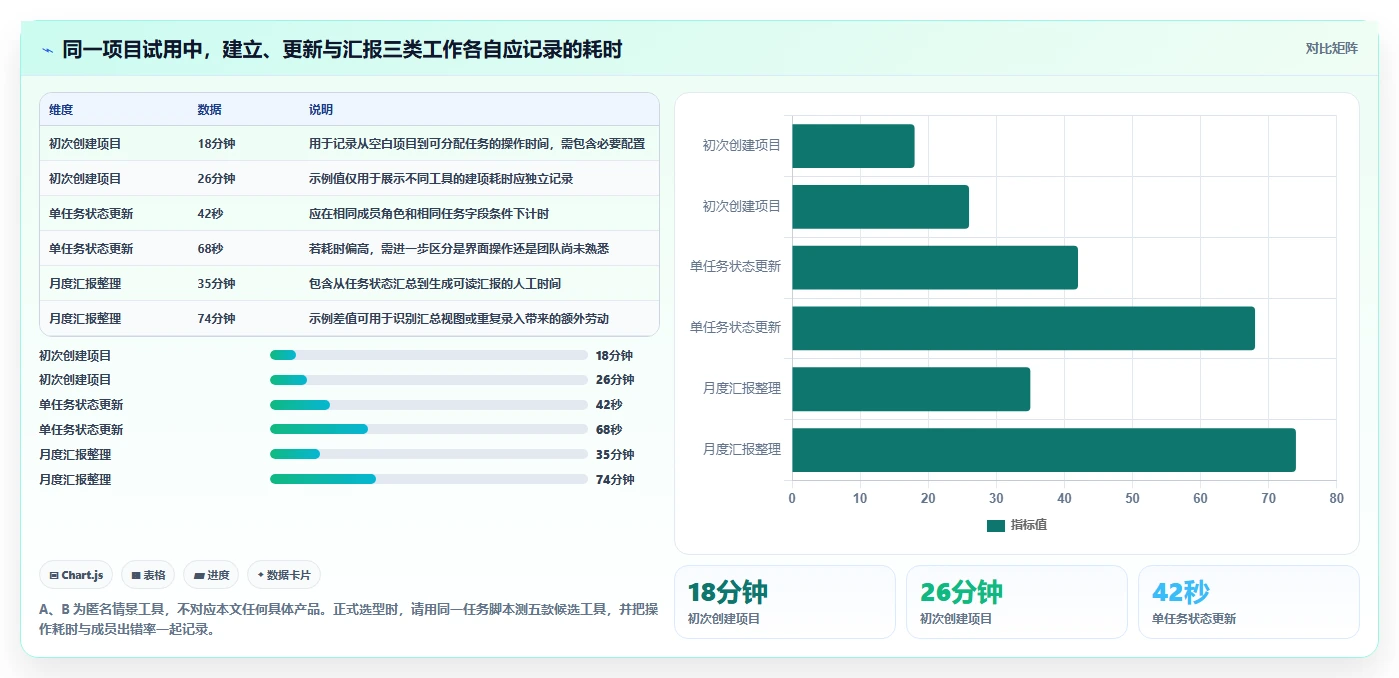
Task: Click the chart bar ending near 68
Action: click(x=1023, y=328)
